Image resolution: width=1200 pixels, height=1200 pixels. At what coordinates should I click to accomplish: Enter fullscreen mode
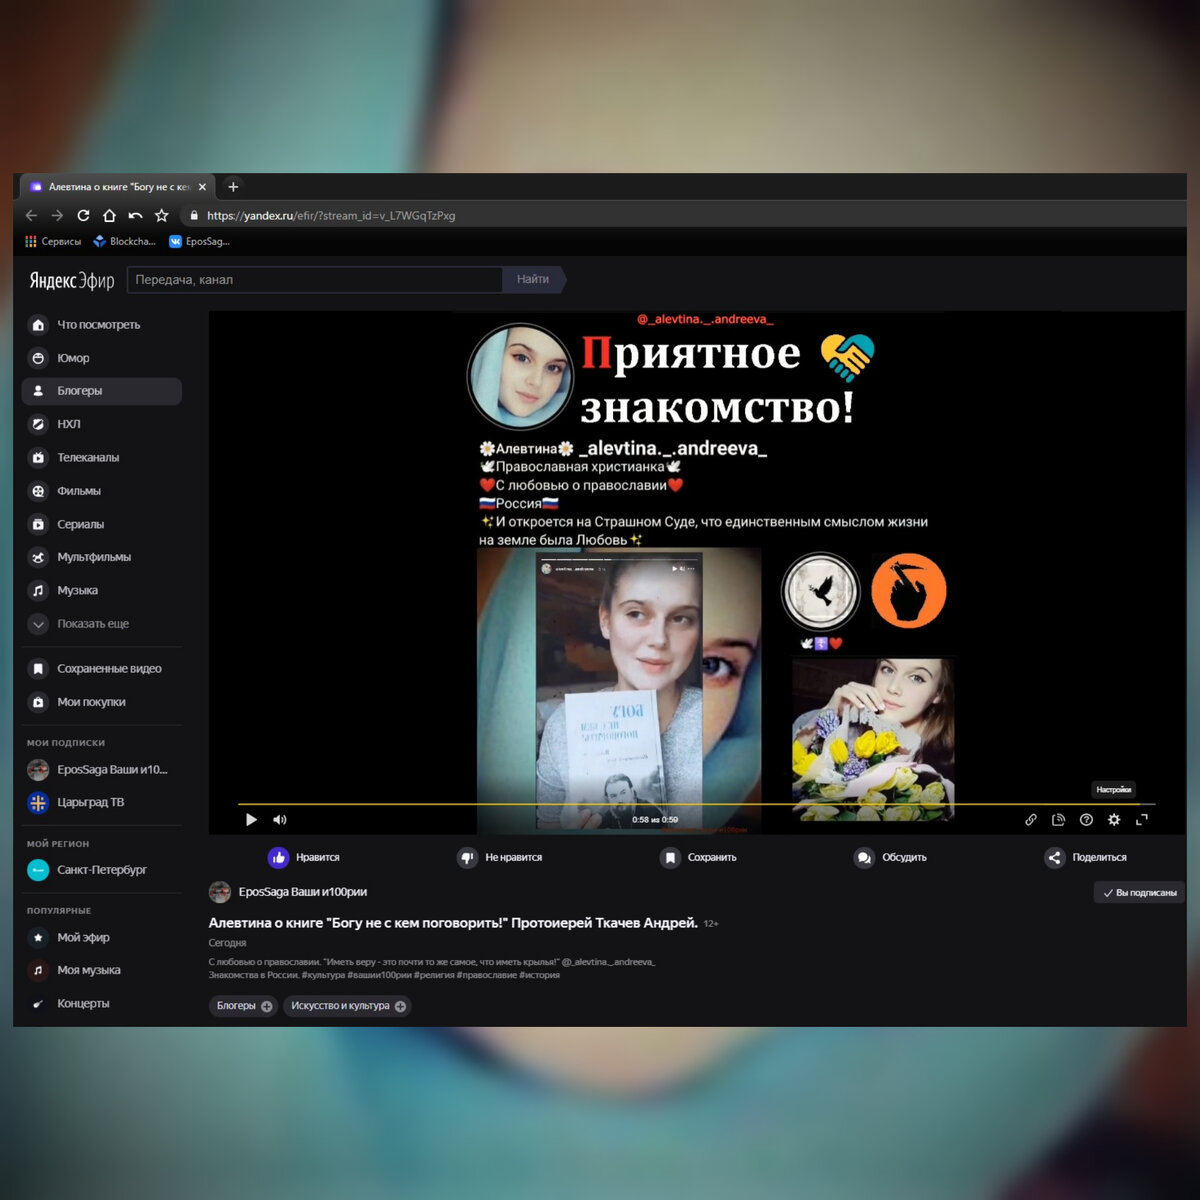[x=1142, y=820]
